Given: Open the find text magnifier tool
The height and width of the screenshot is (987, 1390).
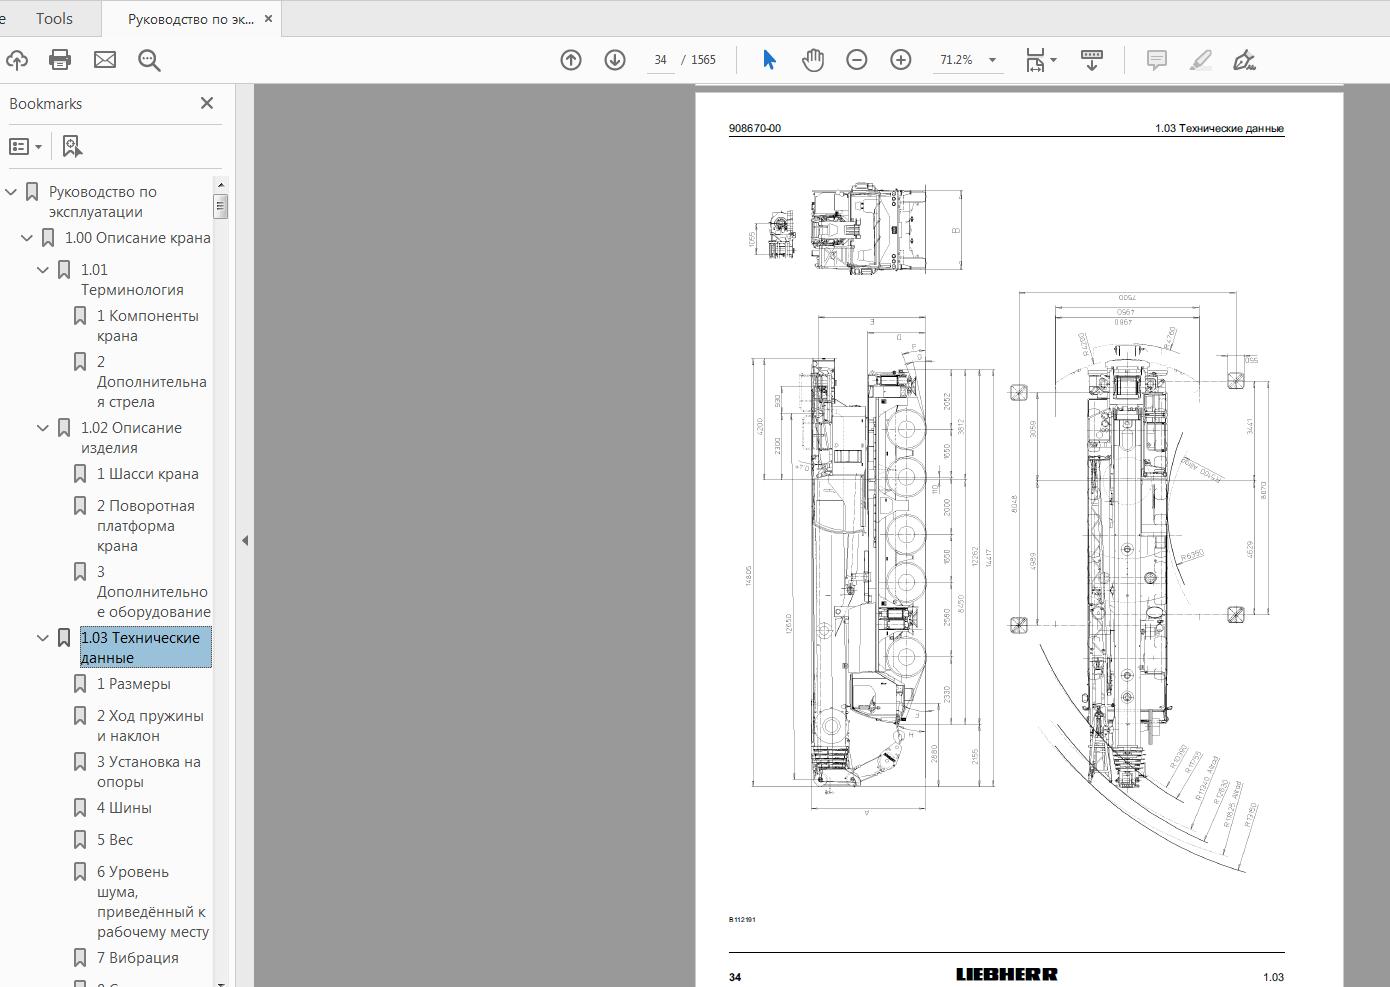Looking at the screenshot, I should 149,60.
